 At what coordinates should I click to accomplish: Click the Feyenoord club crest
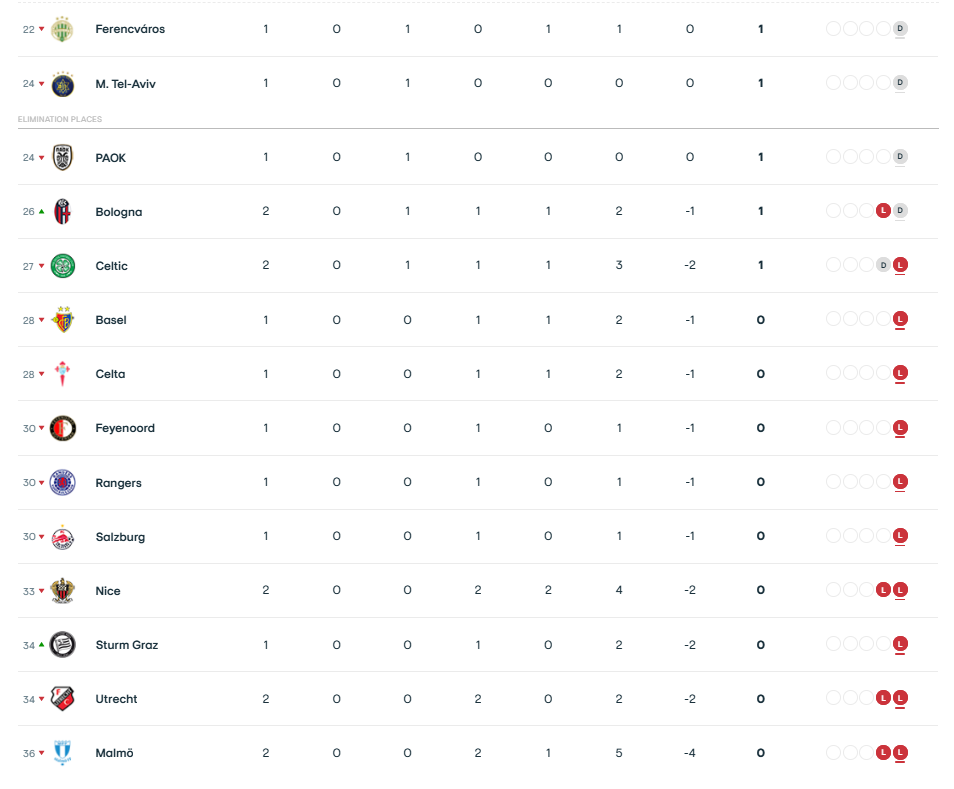(x=63, y=428)
